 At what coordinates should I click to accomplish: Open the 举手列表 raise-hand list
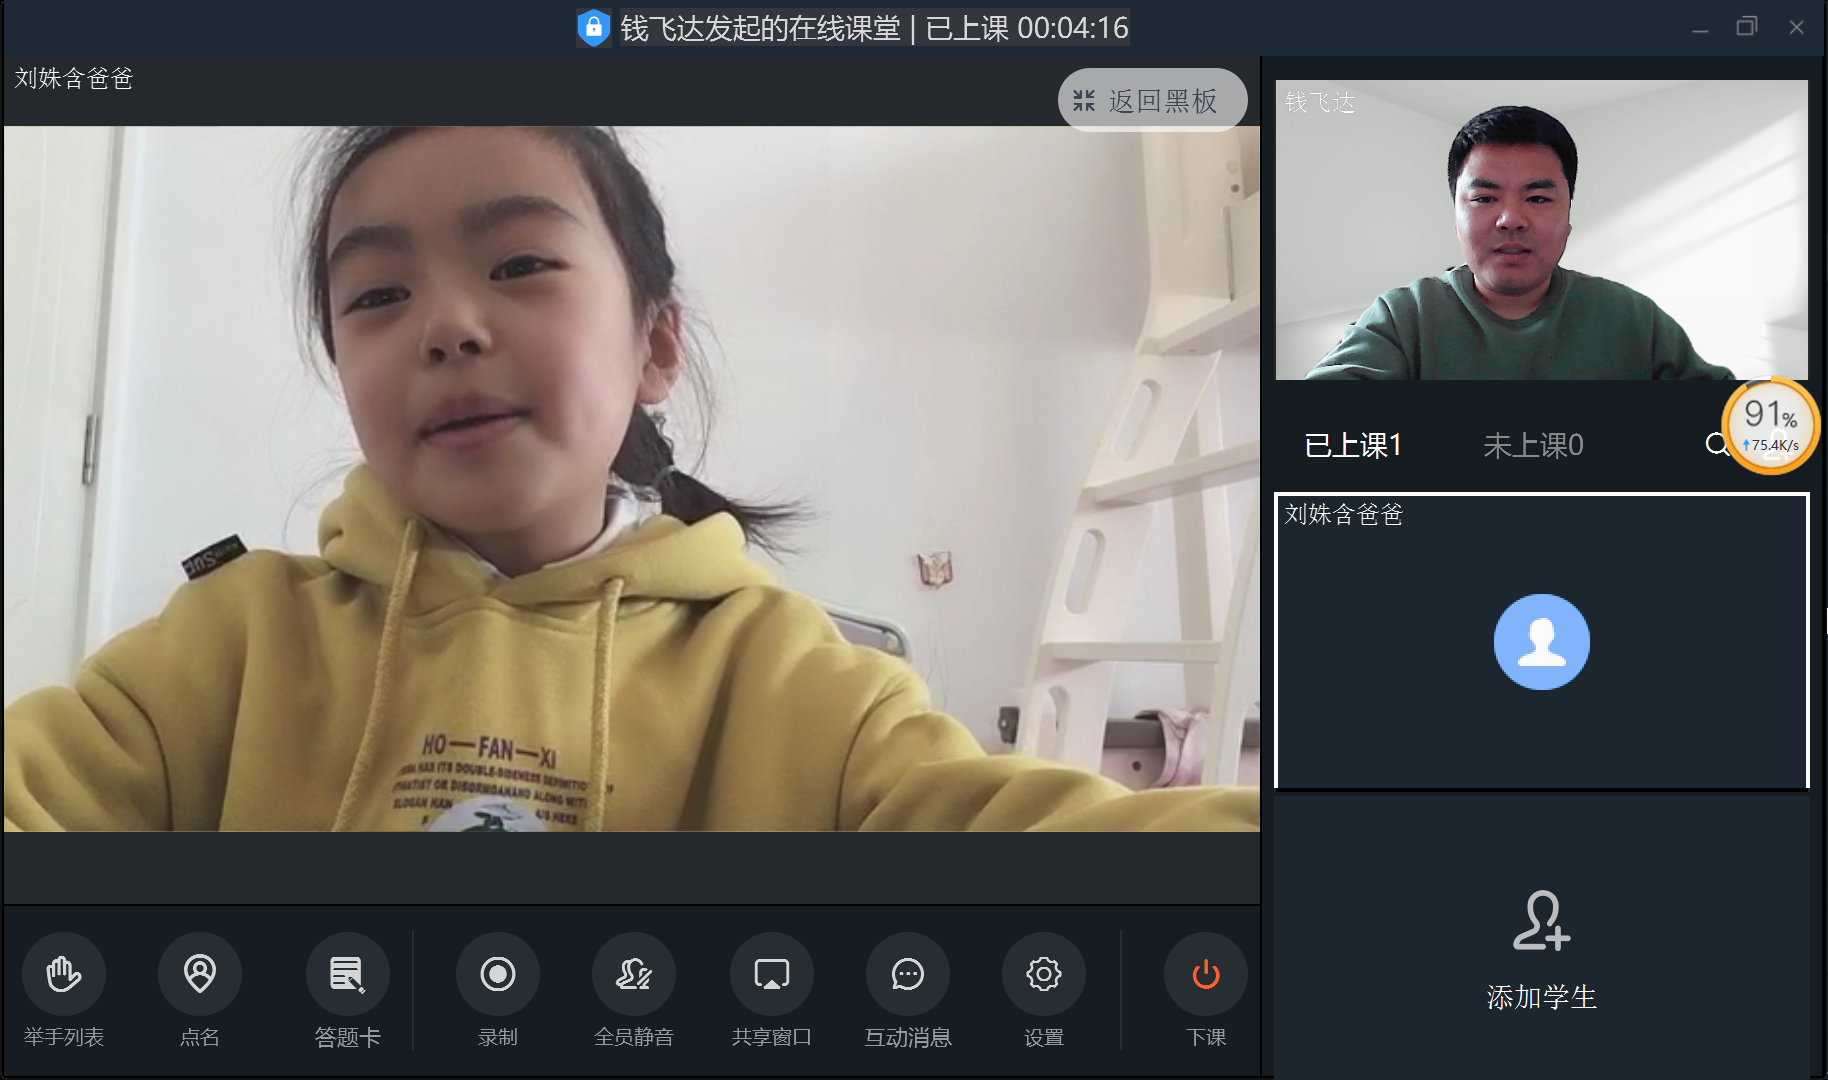64,974
